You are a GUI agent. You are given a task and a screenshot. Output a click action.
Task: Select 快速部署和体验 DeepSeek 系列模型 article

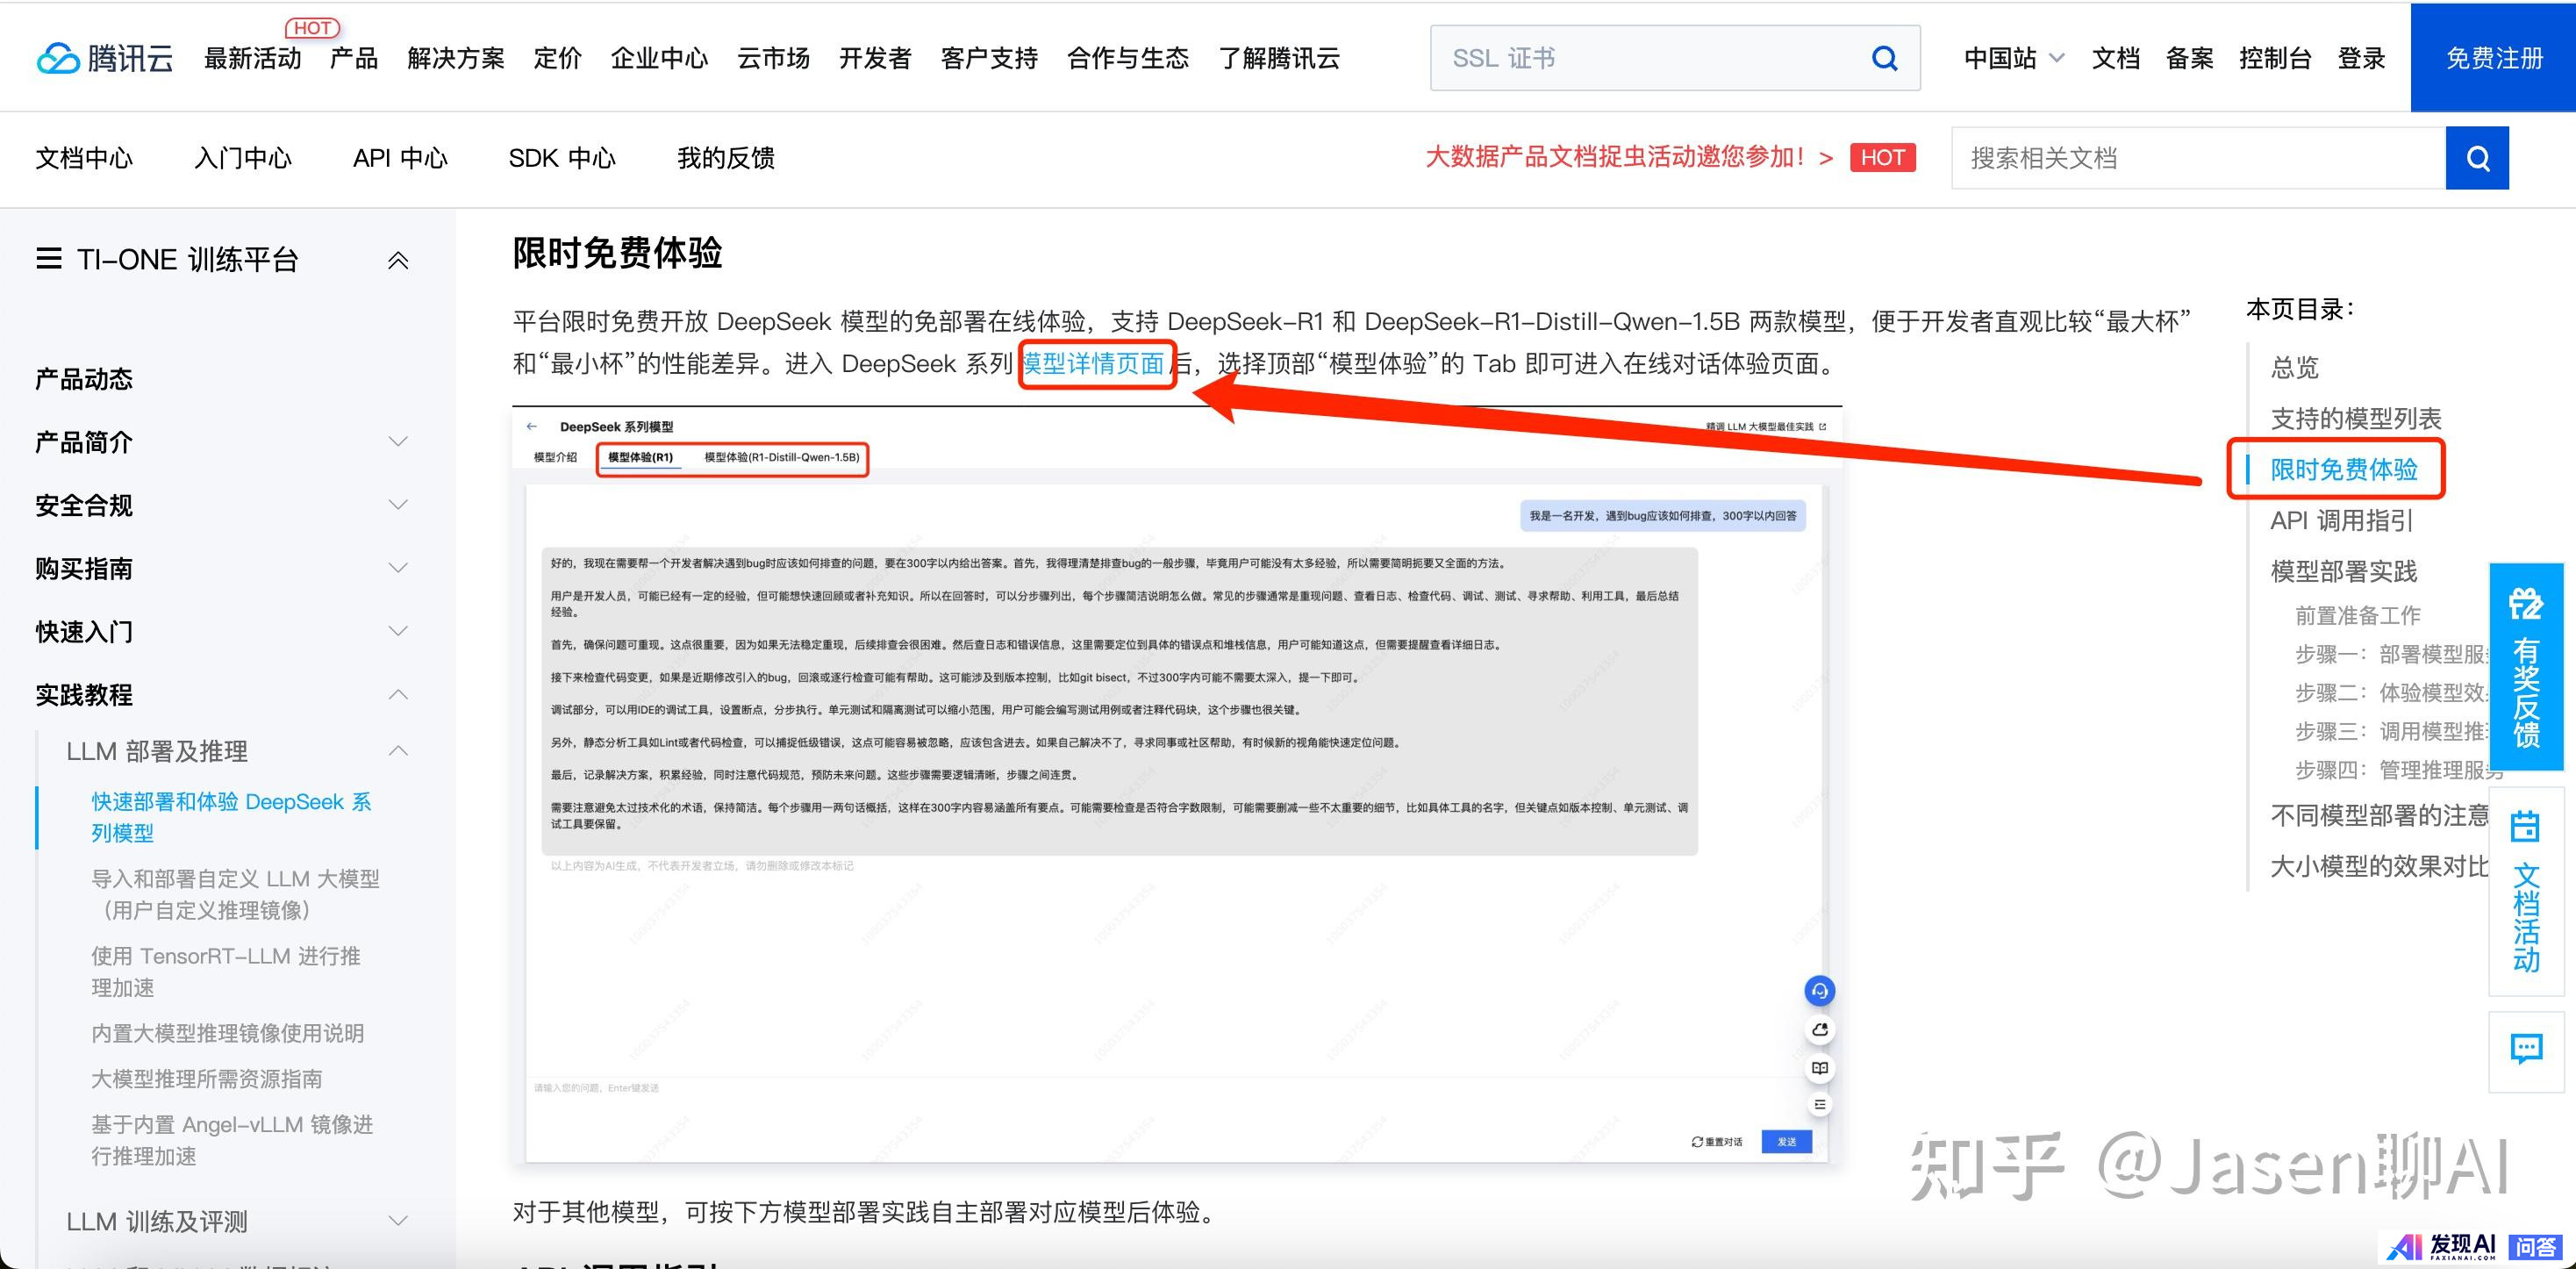coord(231,817)
